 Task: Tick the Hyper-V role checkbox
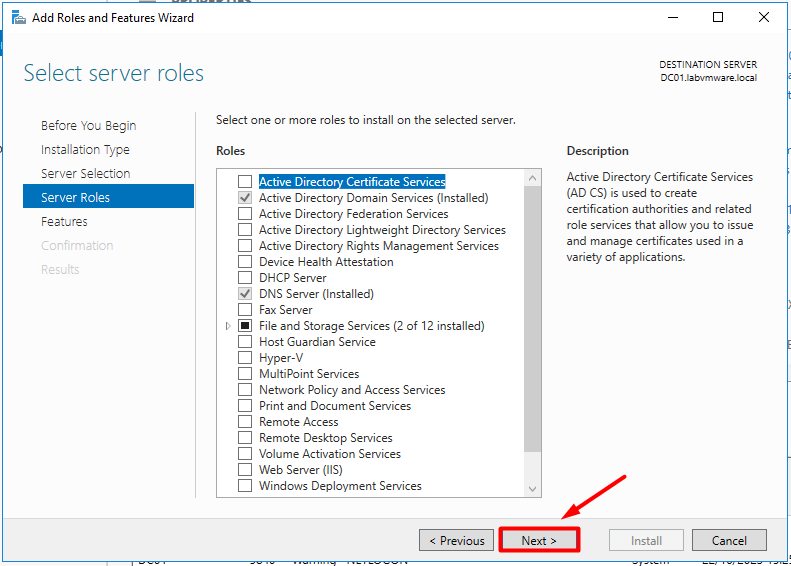[245, 358]
